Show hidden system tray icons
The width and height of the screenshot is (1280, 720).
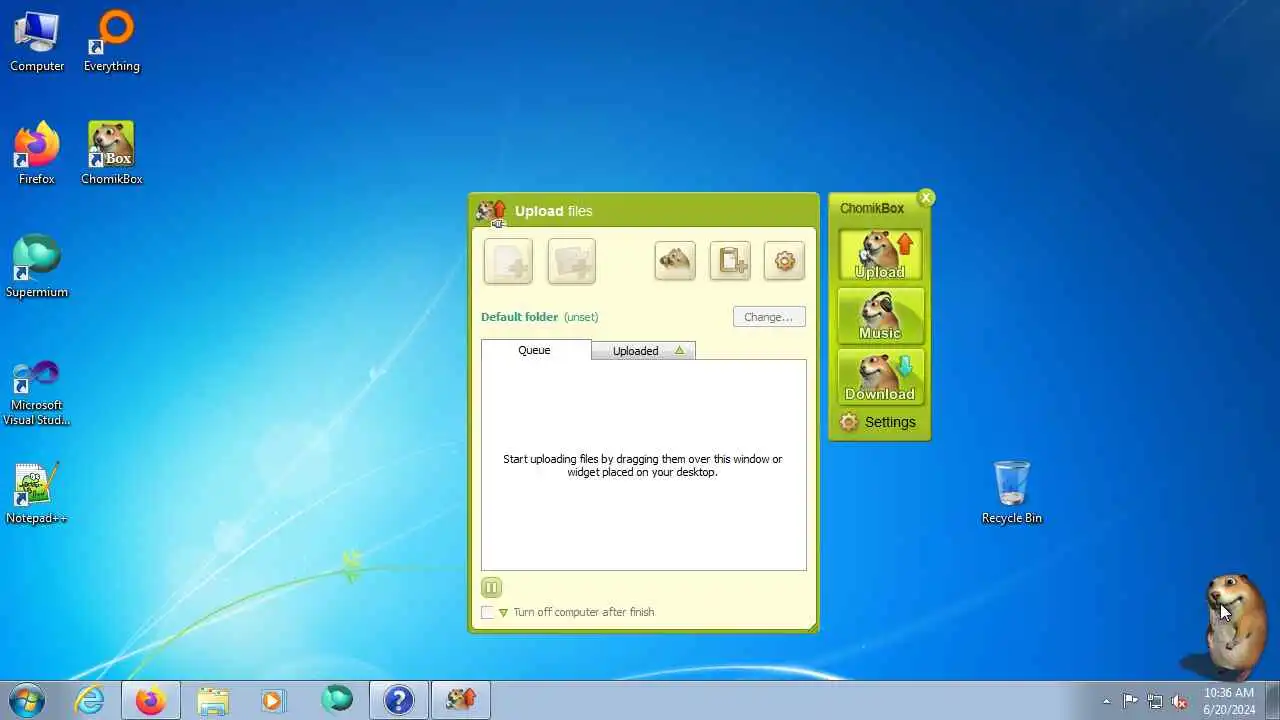tap(1106, 701)
